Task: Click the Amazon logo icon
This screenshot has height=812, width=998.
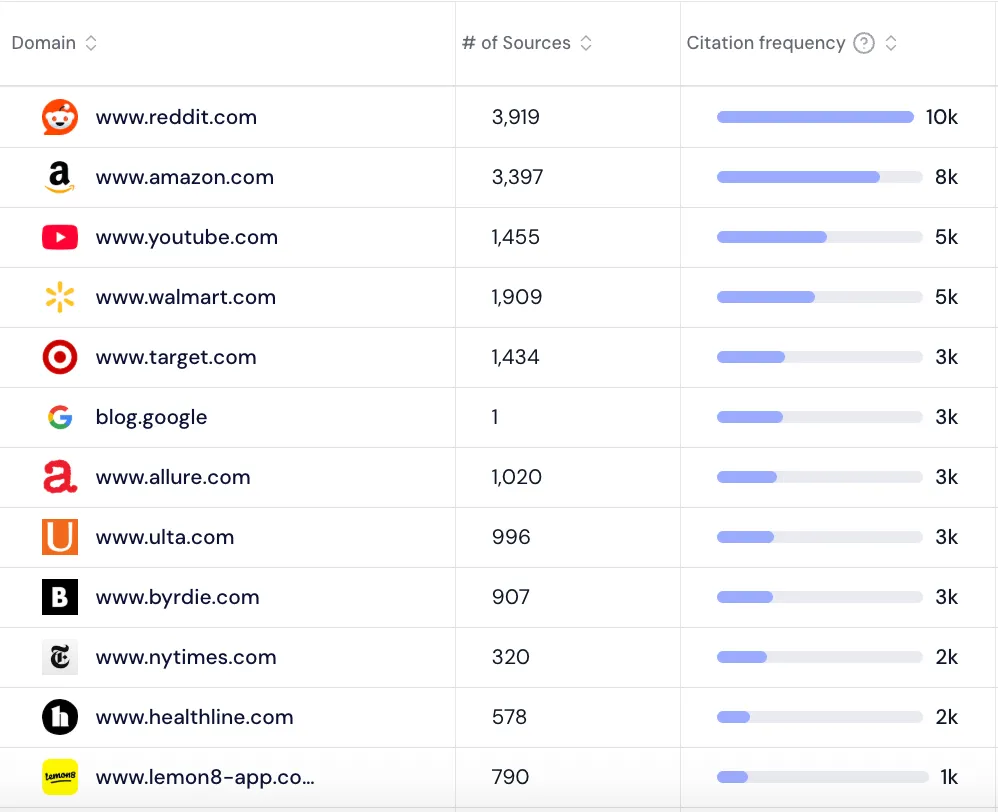Action: (x=60, y=177)
